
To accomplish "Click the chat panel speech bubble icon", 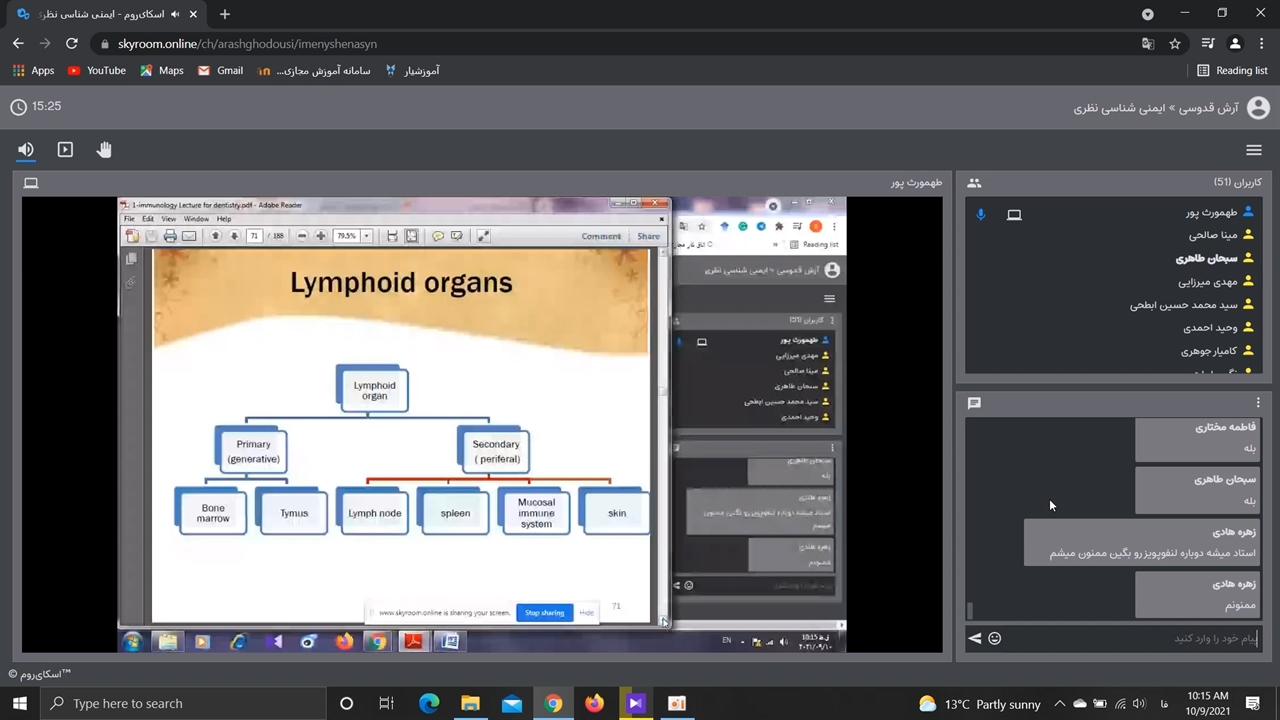I will [x=974, y=403].
